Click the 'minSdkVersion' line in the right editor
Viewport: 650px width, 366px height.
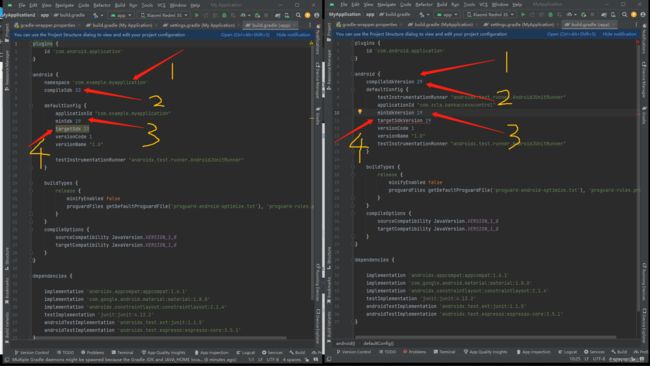pos(400,112)
